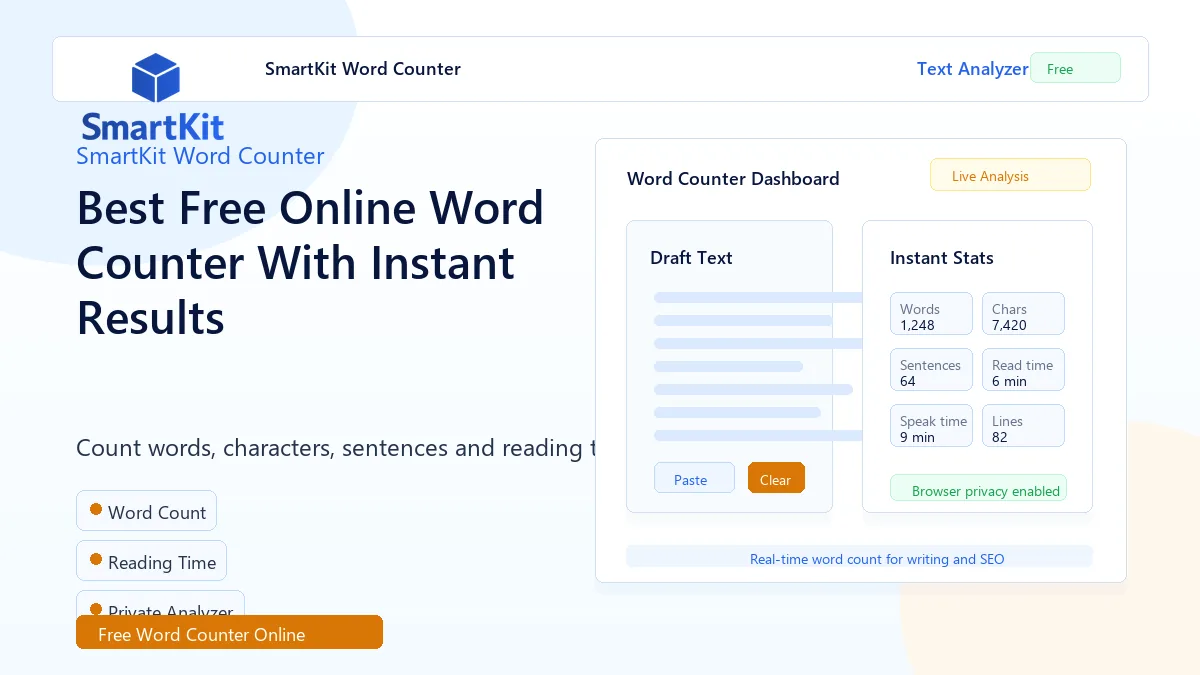
Task: Click the Word Counter Dashboard title
Action: click(733, 179)
